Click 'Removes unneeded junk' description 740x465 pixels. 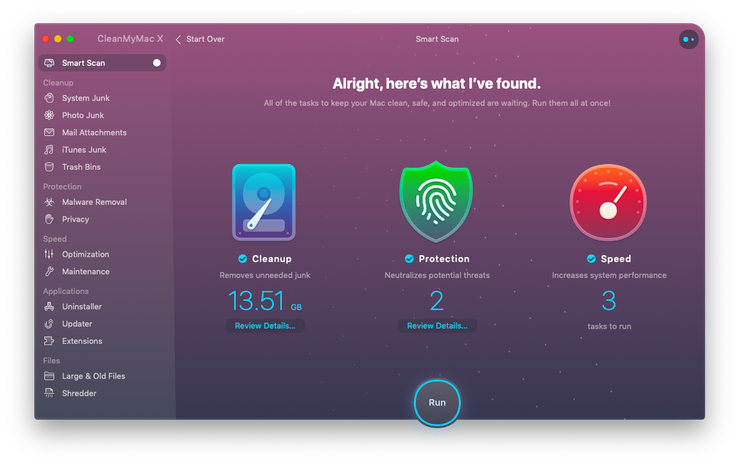[x=265, y=275]
